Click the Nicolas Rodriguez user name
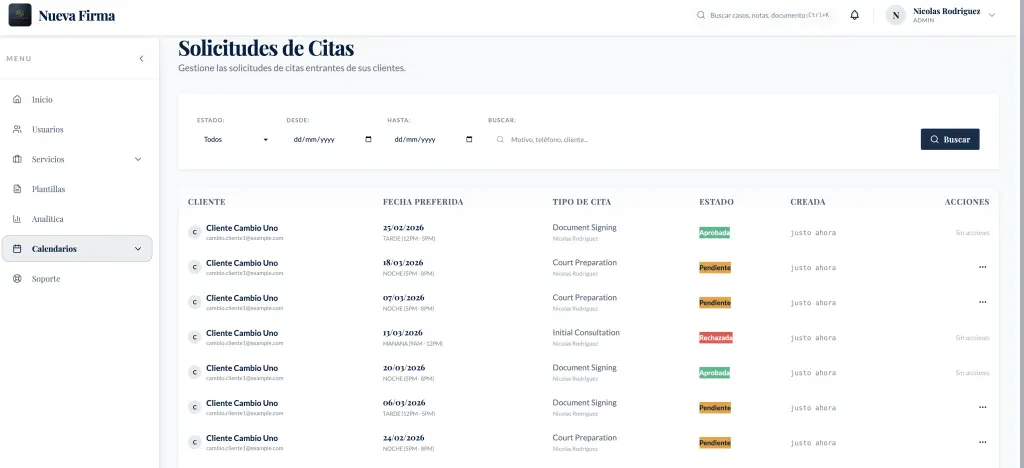Screen dimensions: 1024x468 946,11
